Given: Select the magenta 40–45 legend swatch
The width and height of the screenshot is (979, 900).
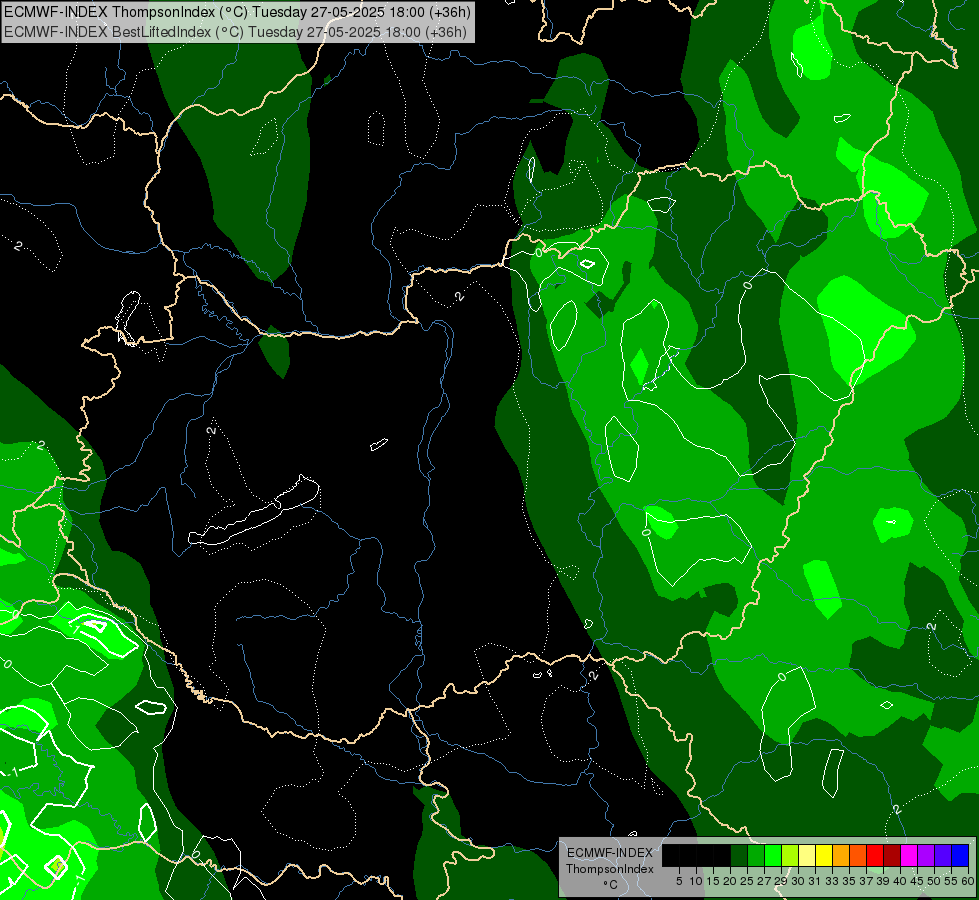Looking at the screenshot, I should [x=909, y=855].
